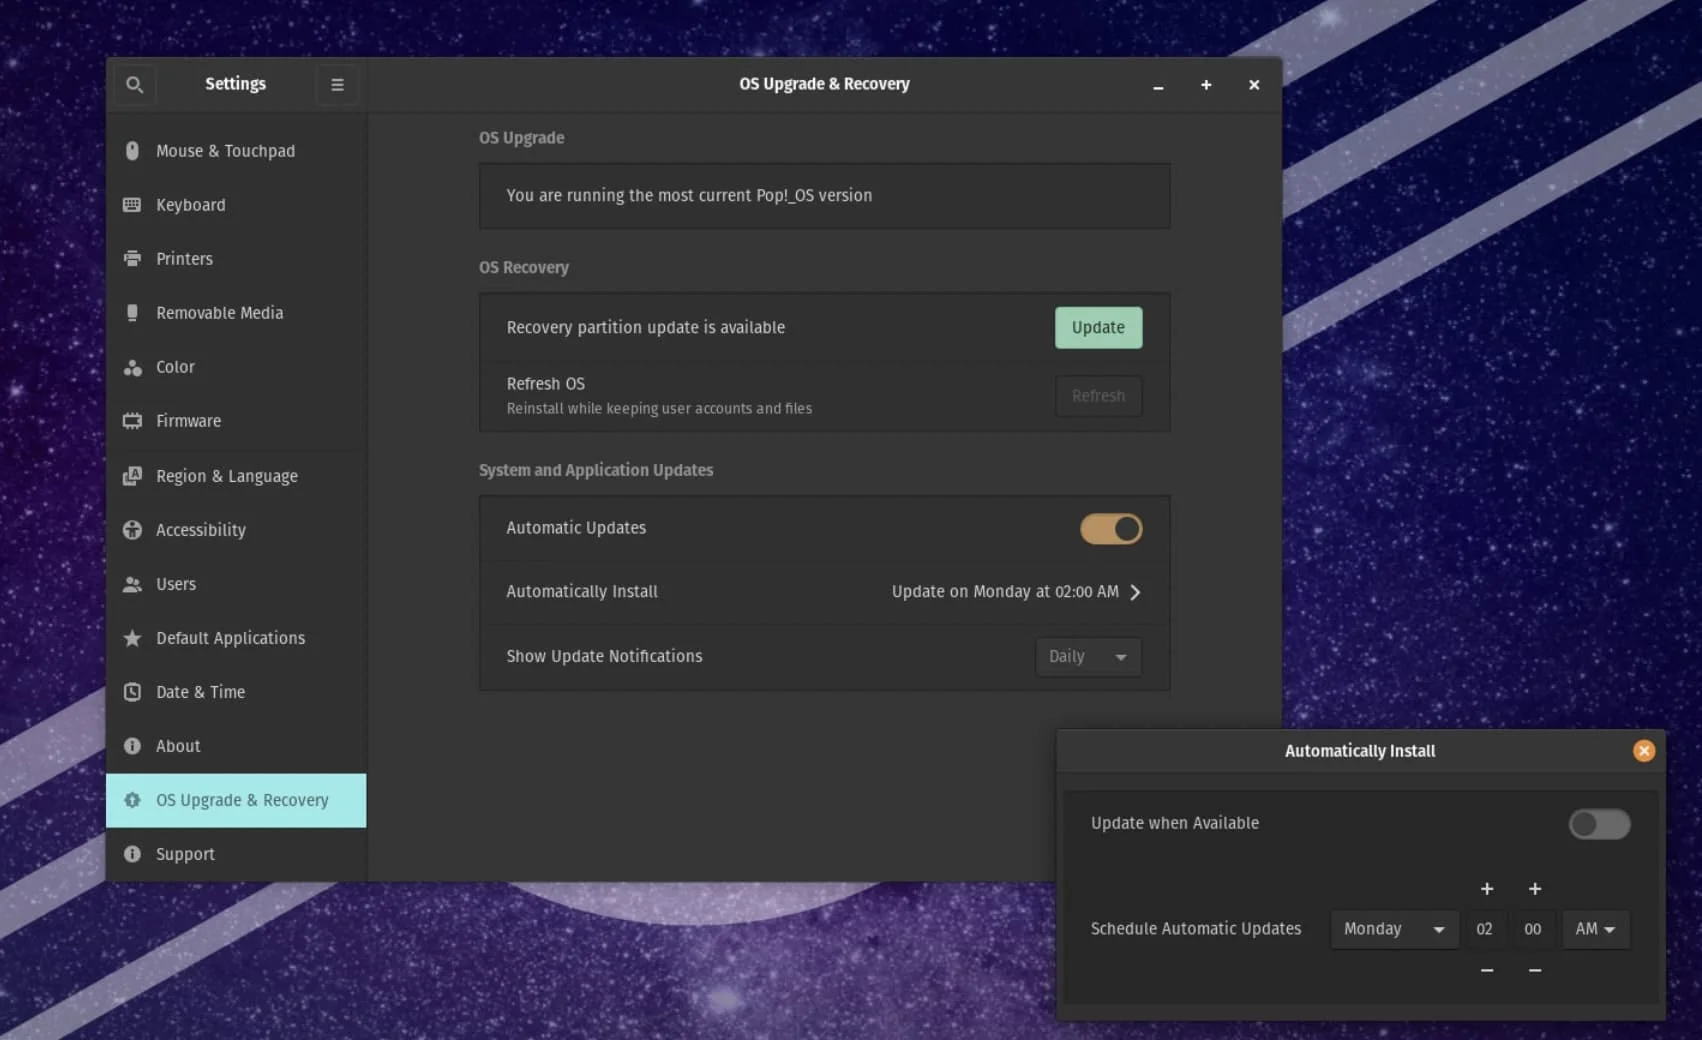Image resolution: width=1702 pixels, height=1040 pixels.
Task: Enable Update when Available switch
Action: click(1599, 824)
